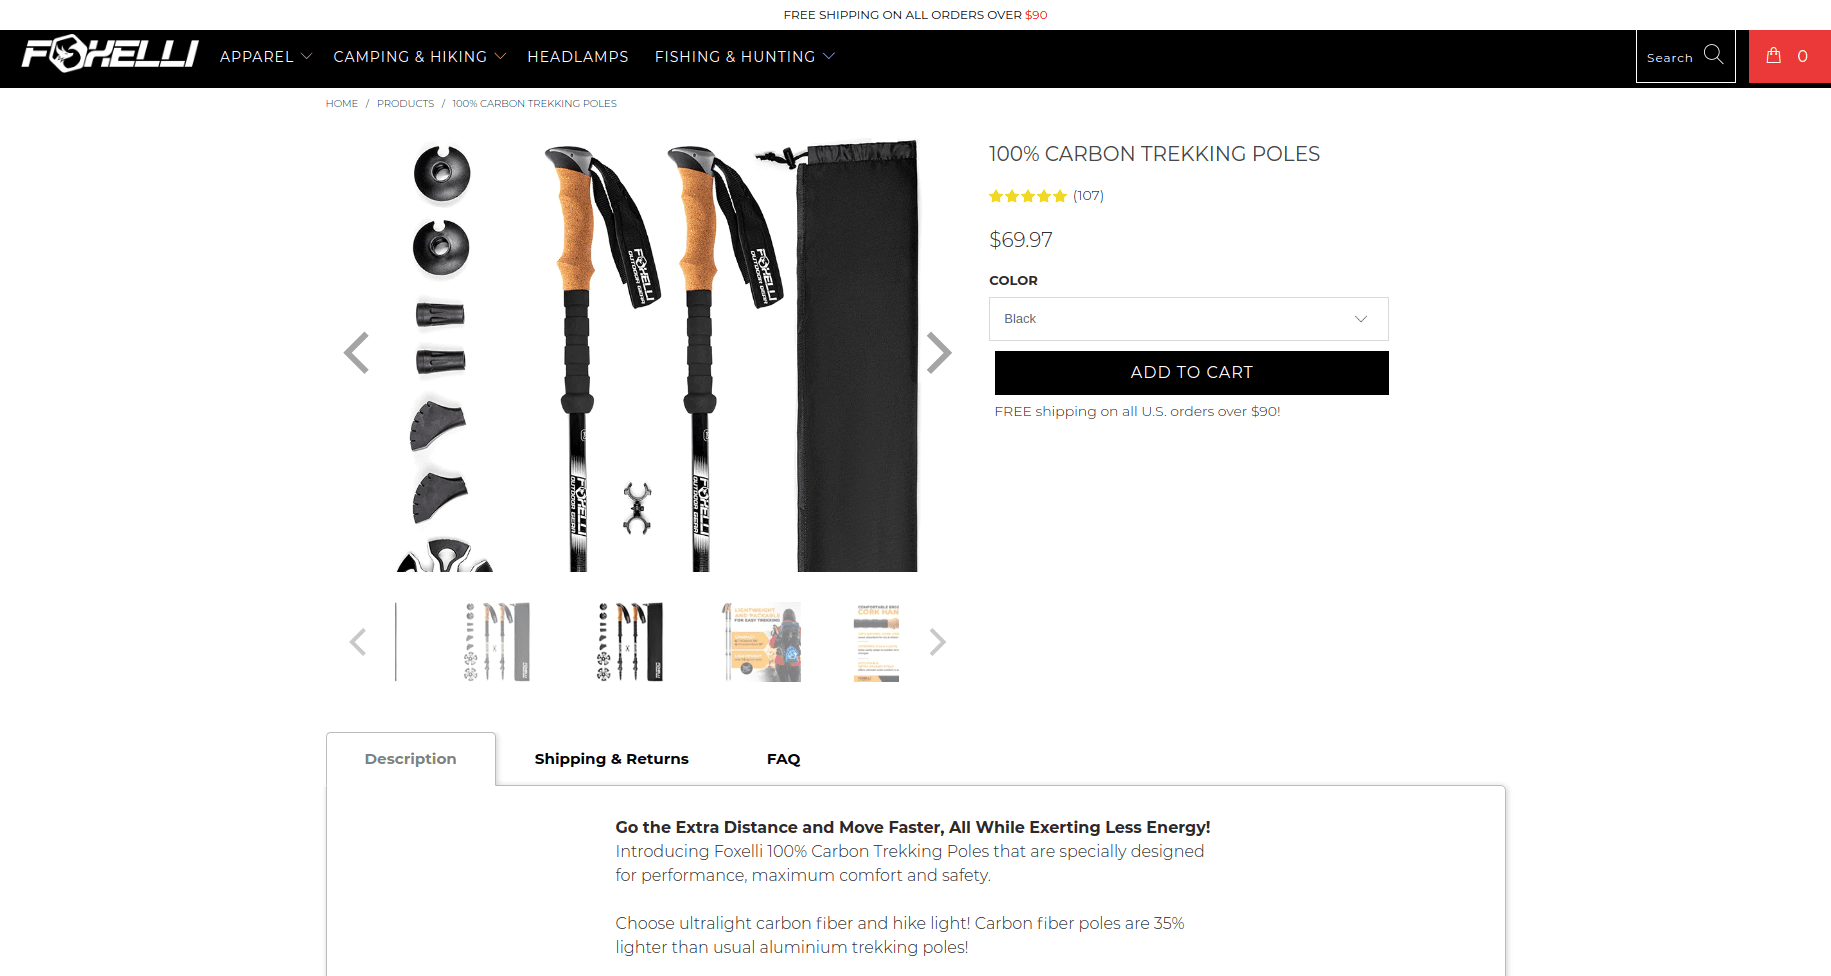1831x976 pixels.
Task: Show next product image with right arrow
Action: click(938, 352)
